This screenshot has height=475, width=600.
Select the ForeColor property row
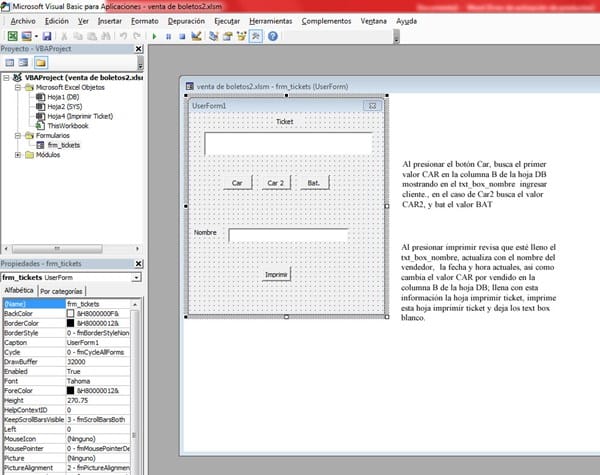[x=32, y=390]
